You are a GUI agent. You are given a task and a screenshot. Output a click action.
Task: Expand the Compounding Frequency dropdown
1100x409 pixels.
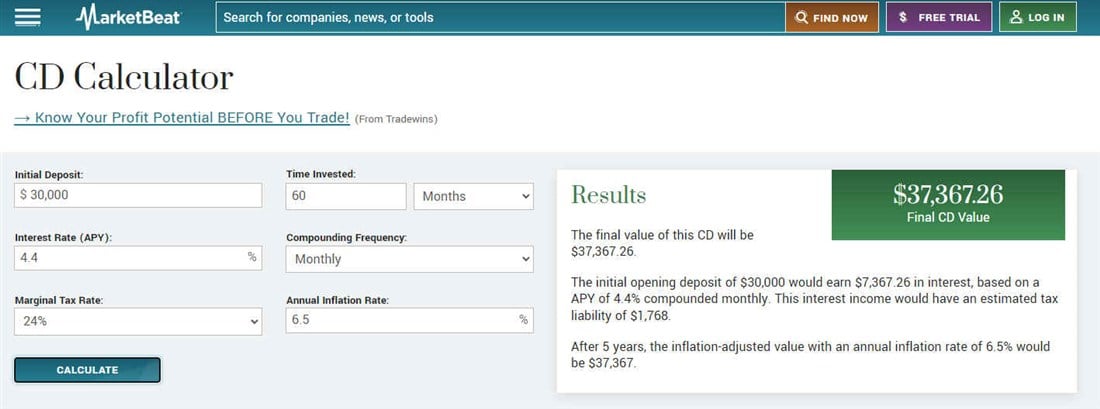tap(410, 259)
